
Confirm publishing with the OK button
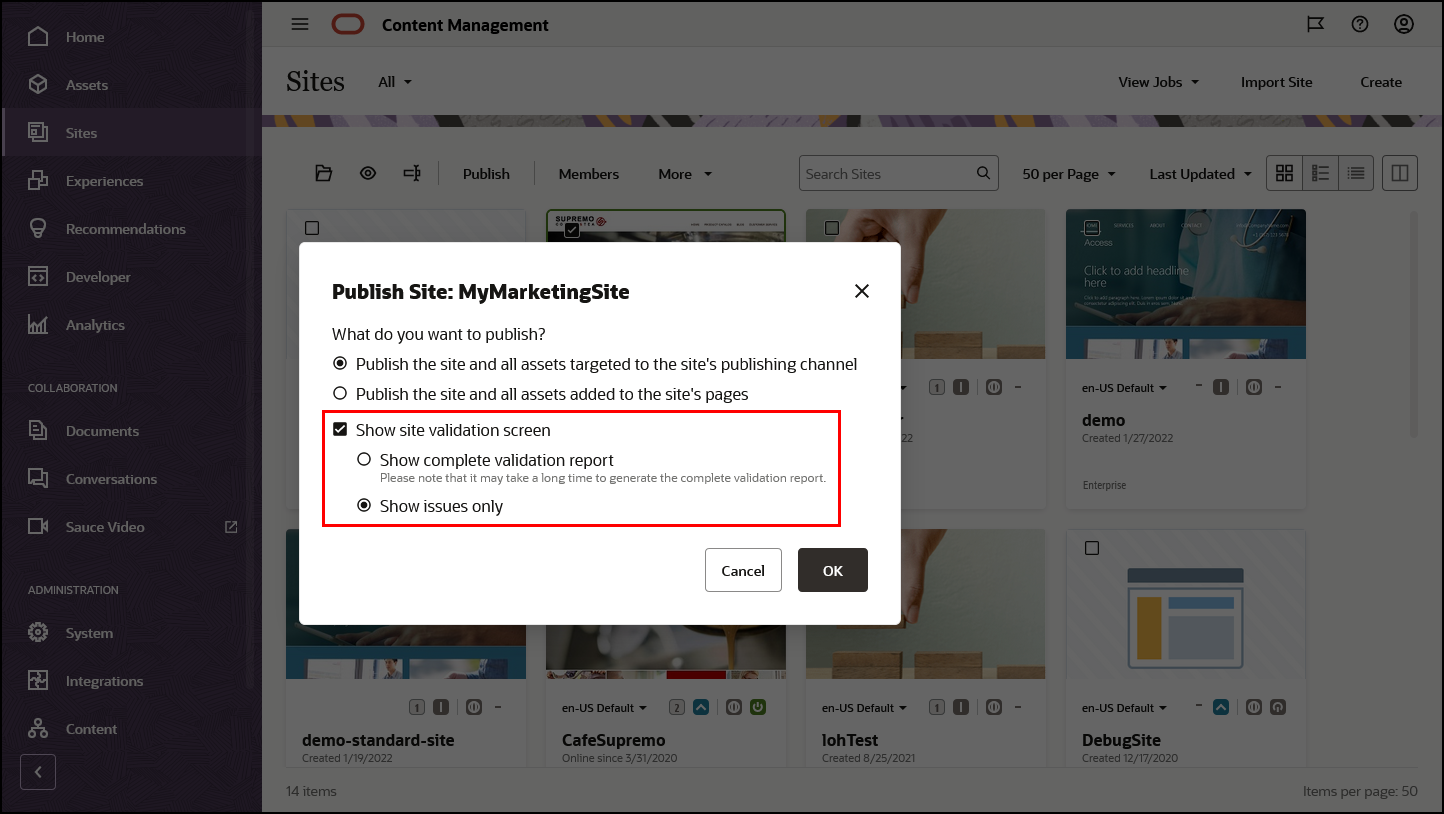[833, 570]
